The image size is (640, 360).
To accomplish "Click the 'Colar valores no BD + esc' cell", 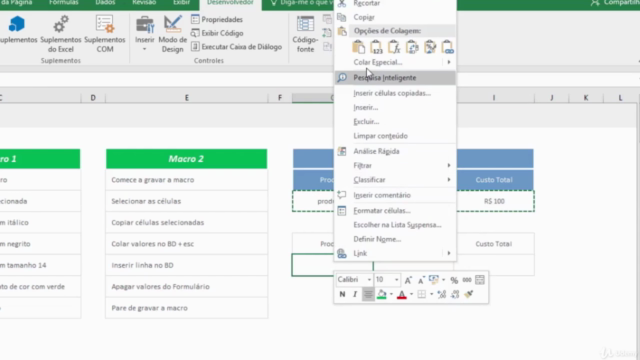I will 187,244.
